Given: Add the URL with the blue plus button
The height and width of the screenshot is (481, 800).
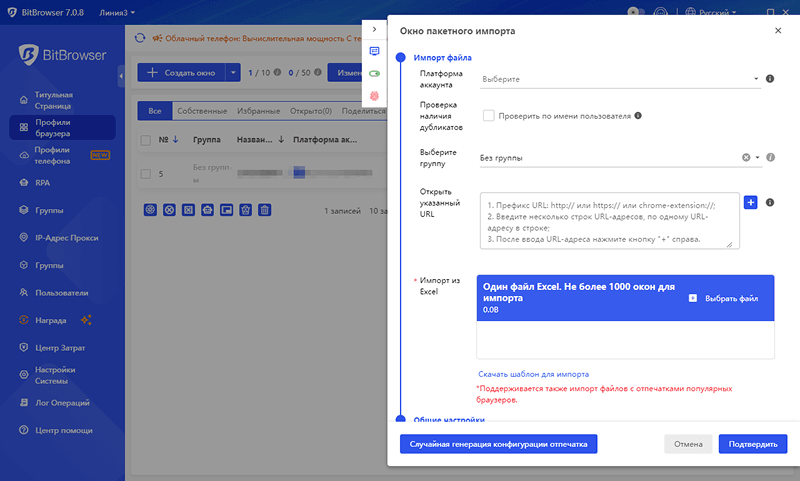Looking at the screenshot, I should click(751, 202).
